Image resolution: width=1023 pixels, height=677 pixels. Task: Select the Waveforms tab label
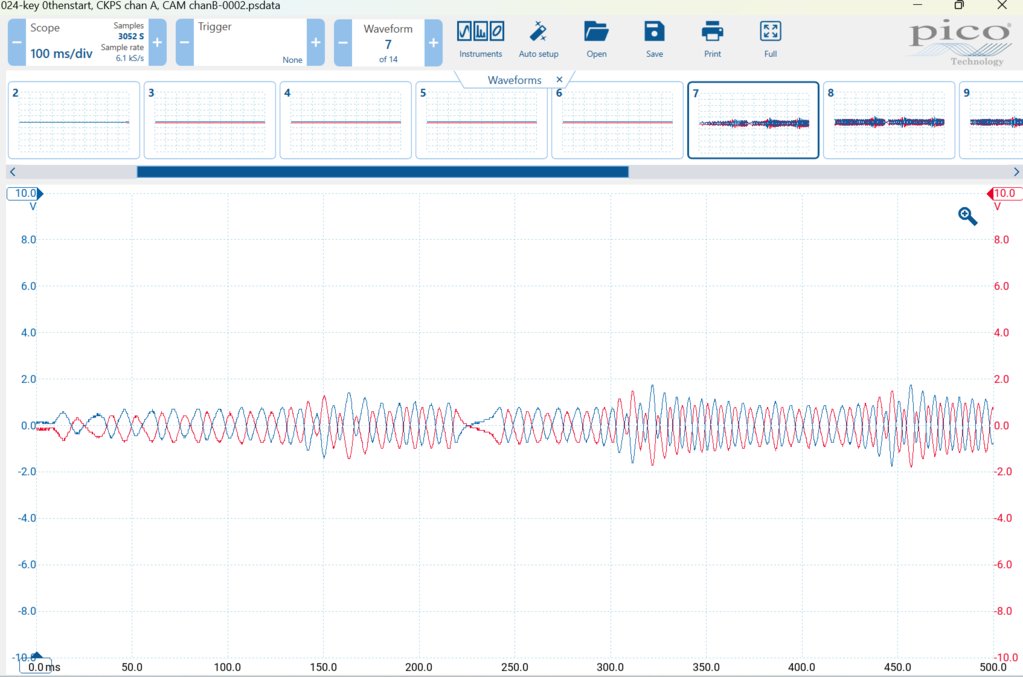point(514,80)
